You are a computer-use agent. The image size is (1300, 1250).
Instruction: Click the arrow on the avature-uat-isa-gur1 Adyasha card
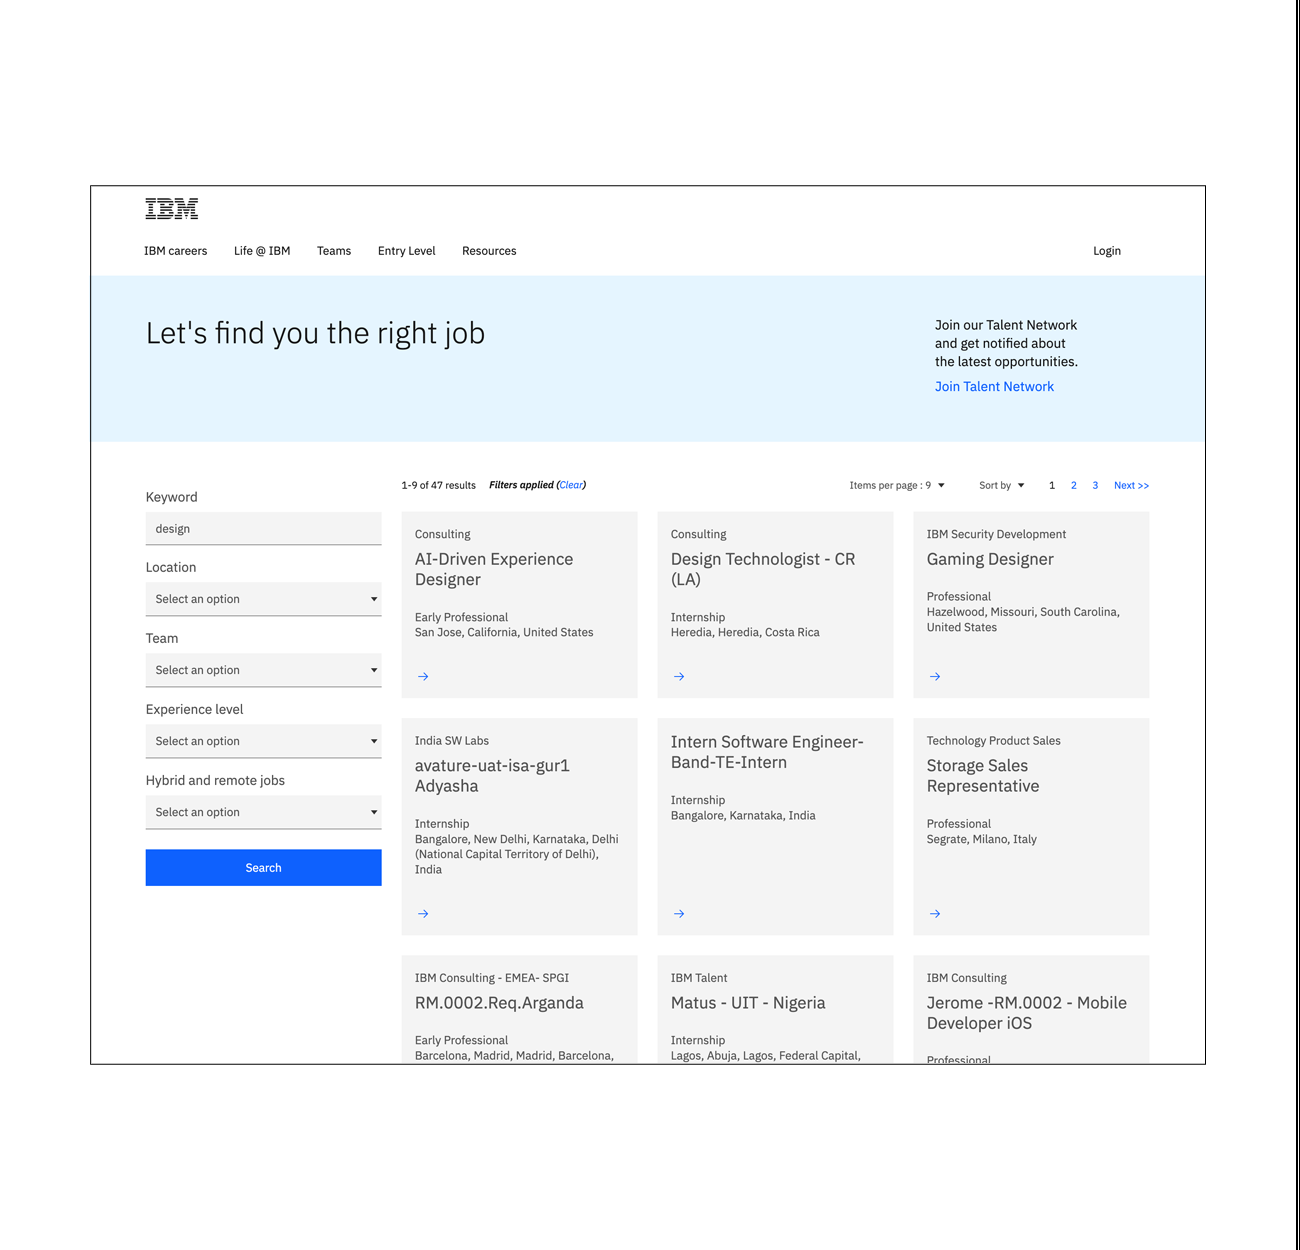coord(422,913)
